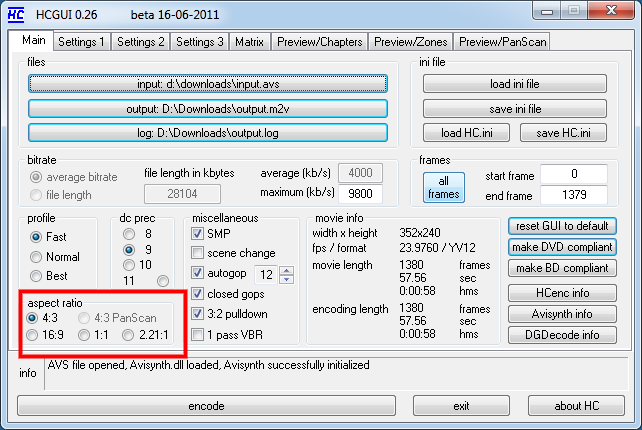Click the autogop value field showing 12
642x430 pixels.
[266, 274]
